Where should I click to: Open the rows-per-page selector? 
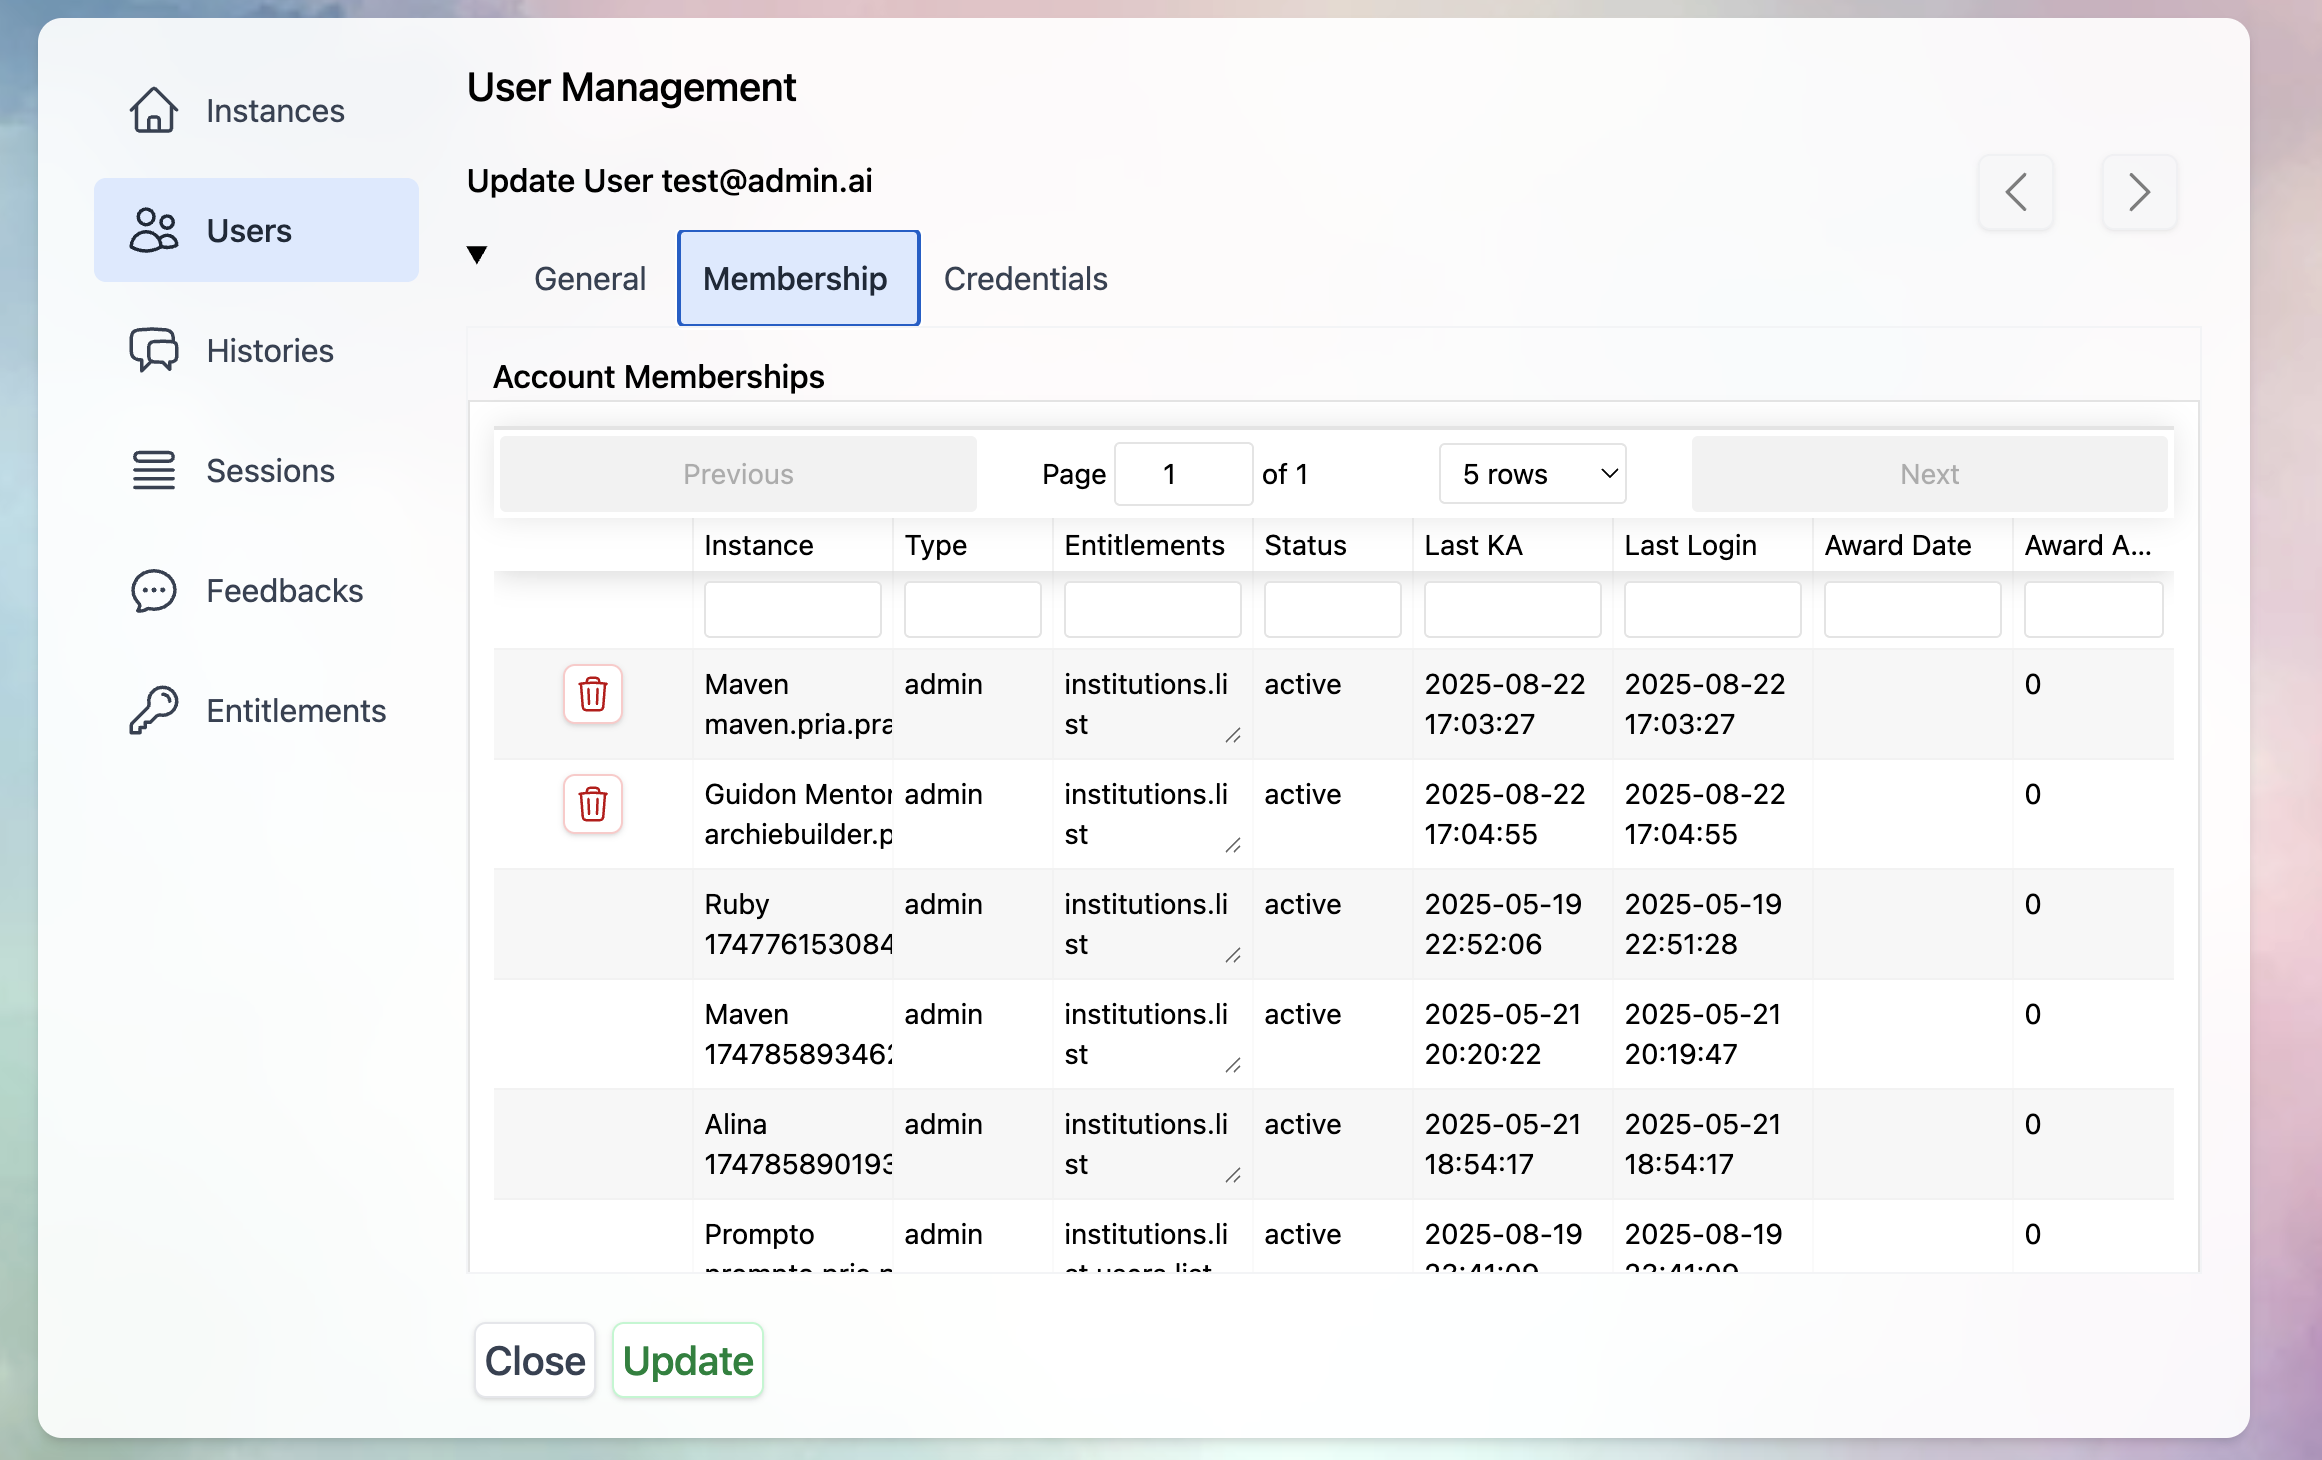(x=1532, y=473)
